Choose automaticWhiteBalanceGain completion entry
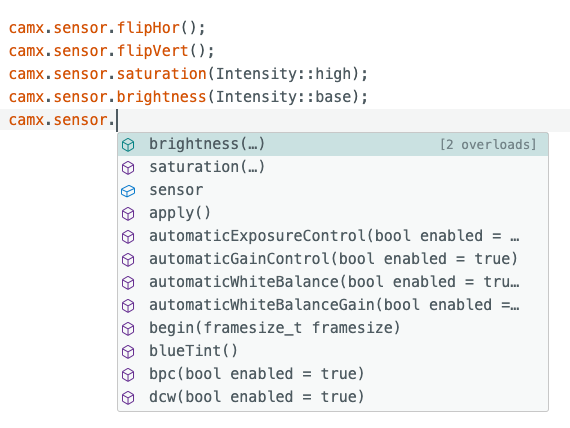The height and width of the screenshot is (428, 570). (x=333, y=305)
